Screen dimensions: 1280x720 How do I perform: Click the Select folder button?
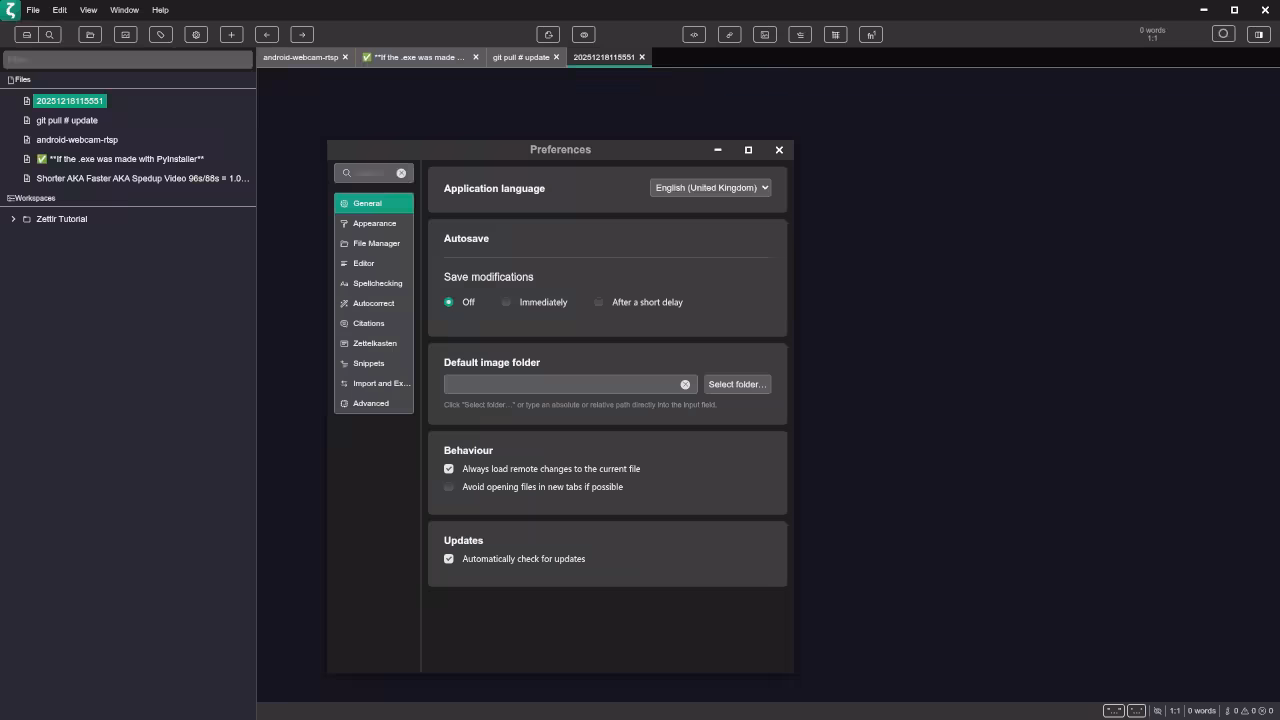tap(737, 384)
